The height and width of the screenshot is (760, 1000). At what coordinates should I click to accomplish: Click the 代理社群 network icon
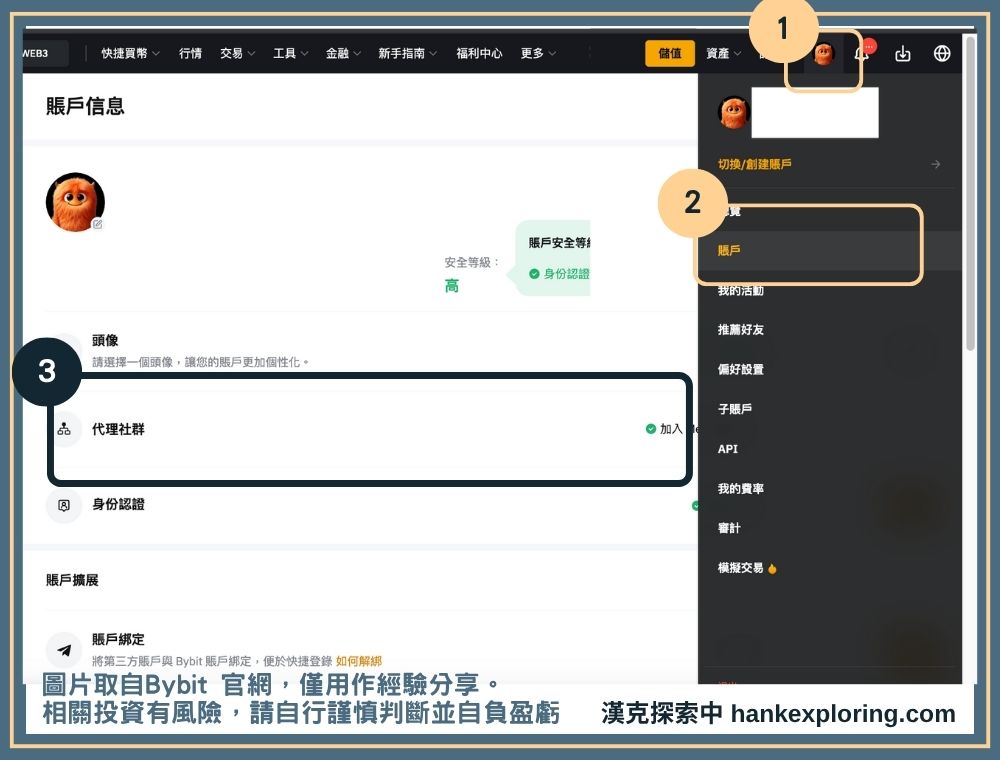64,429
